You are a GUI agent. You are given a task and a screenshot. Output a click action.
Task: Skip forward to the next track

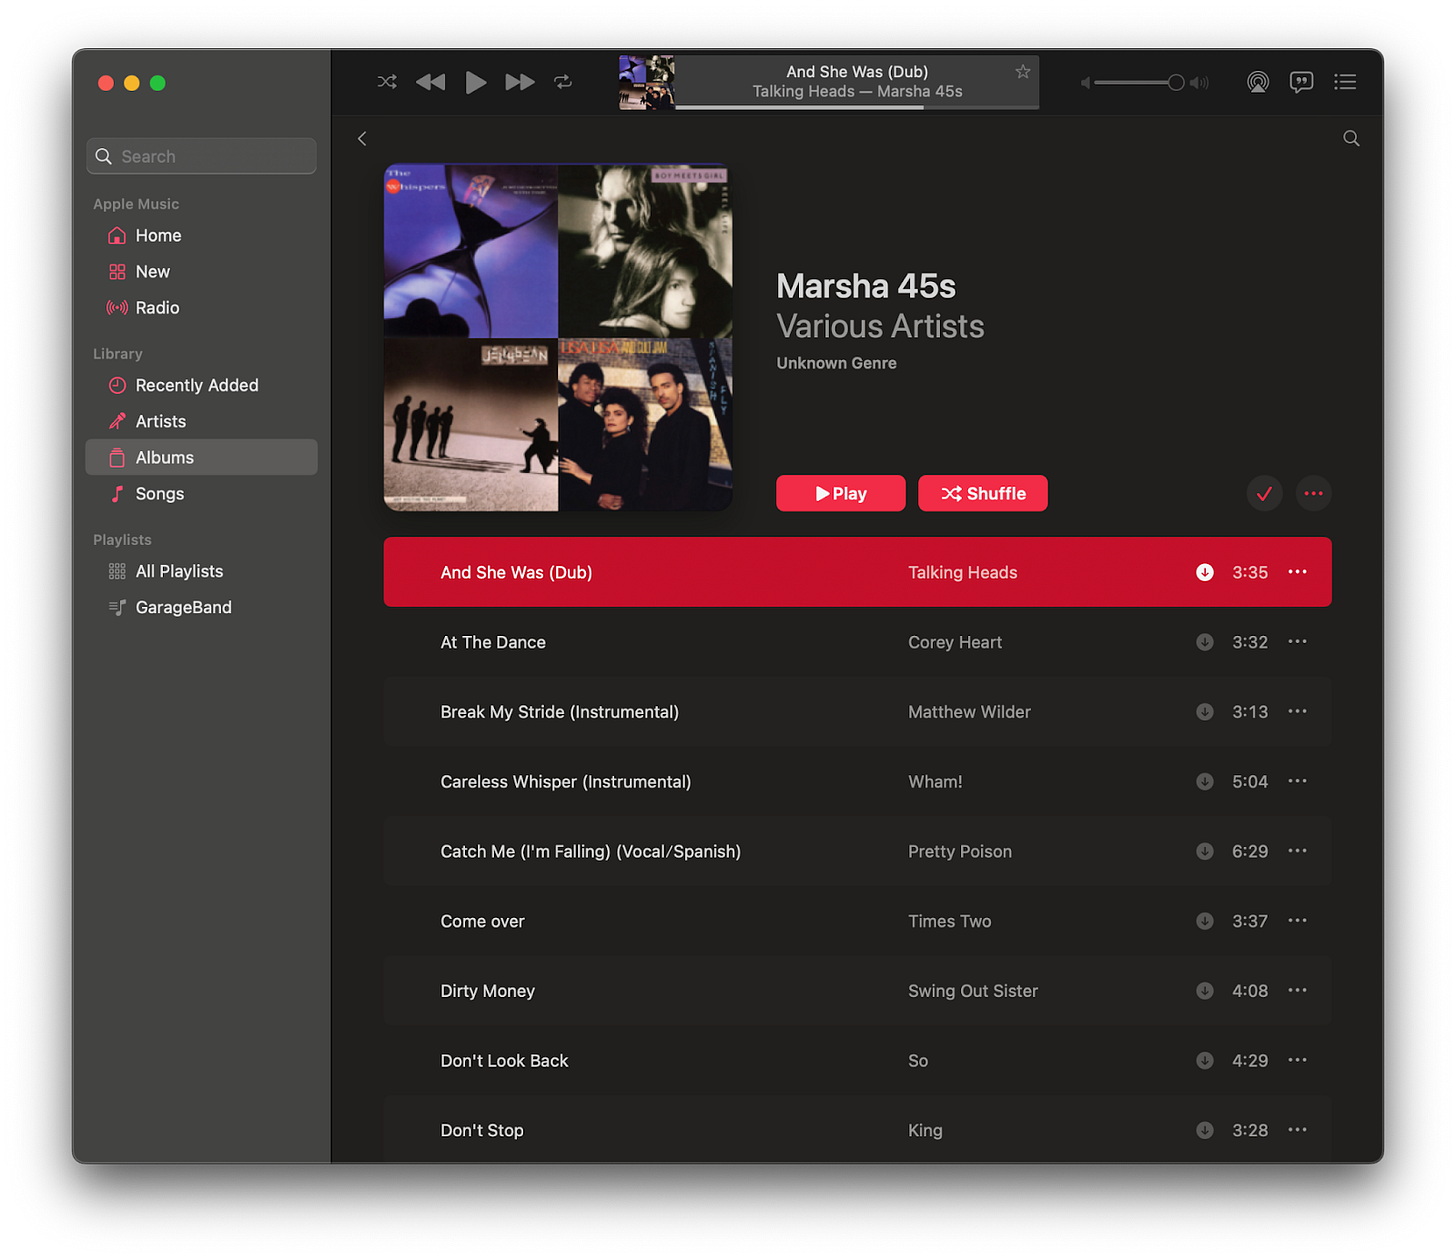tap(520, 82)
